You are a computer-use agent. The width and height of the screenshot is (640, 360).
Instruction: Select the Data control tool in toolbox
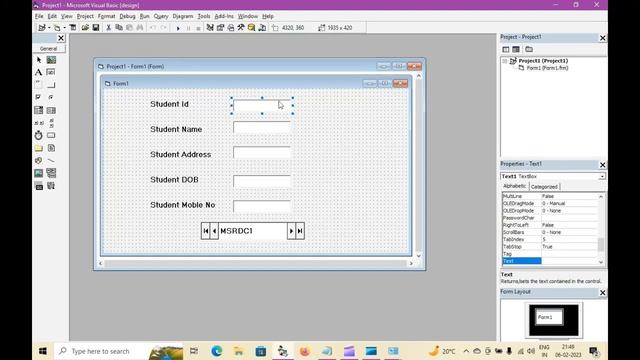point(51,173)
